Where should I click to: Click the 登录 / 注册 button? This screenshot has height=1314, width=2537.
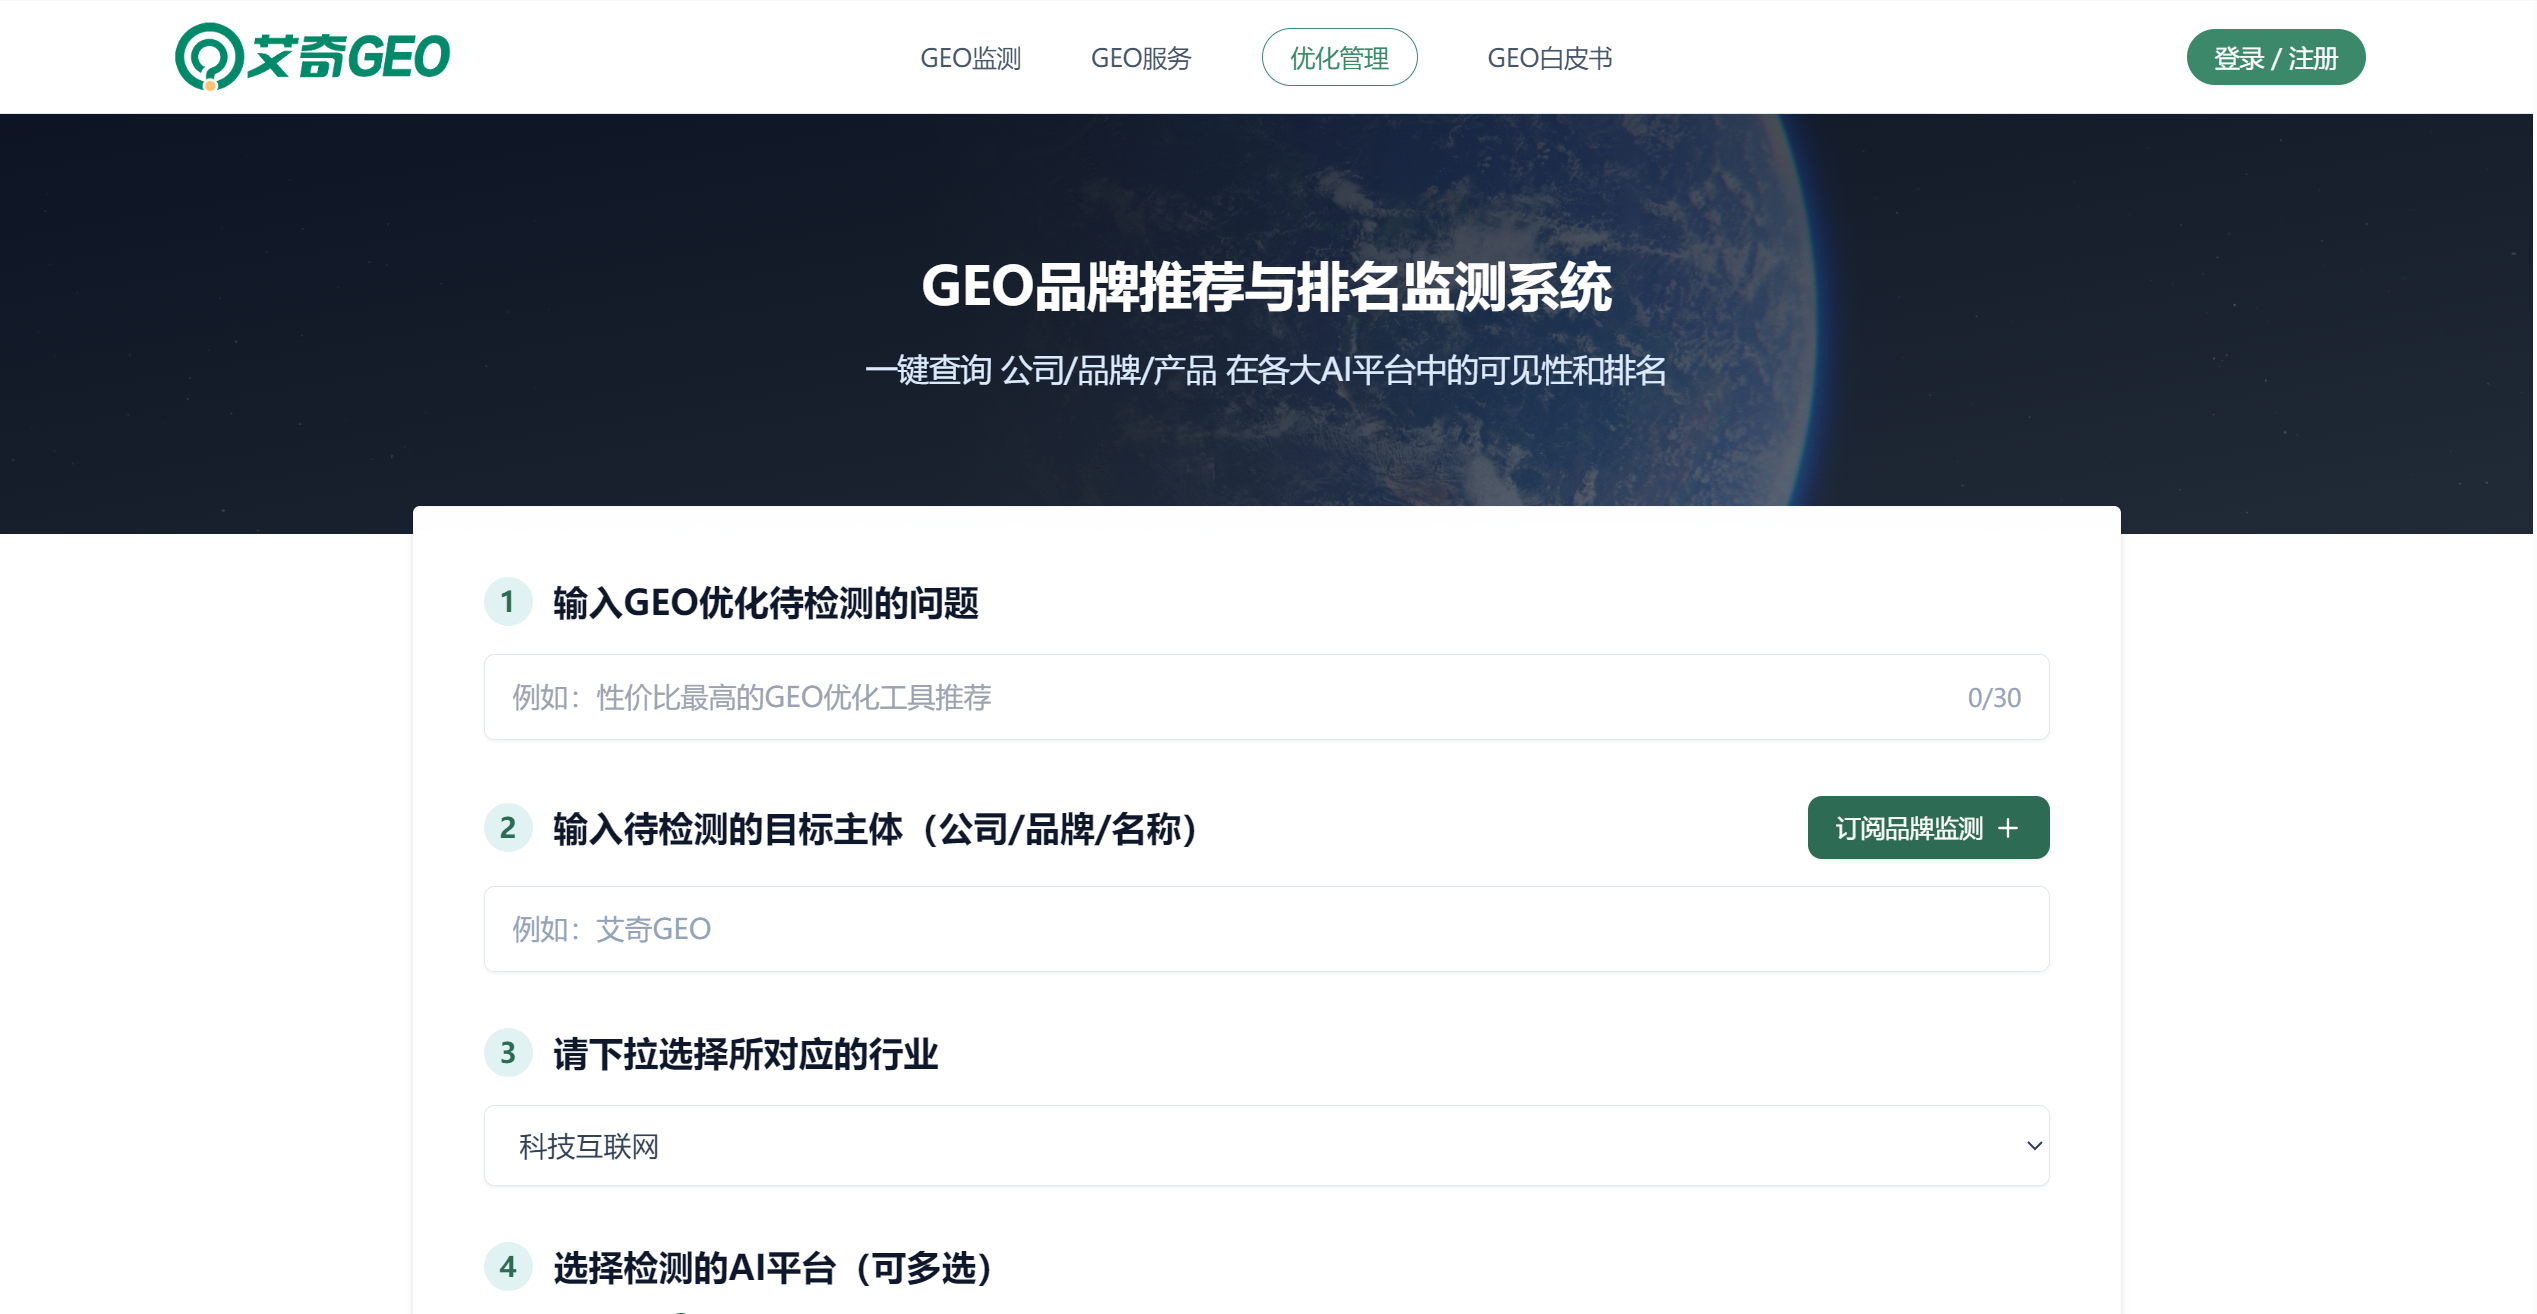point(2275,58)
